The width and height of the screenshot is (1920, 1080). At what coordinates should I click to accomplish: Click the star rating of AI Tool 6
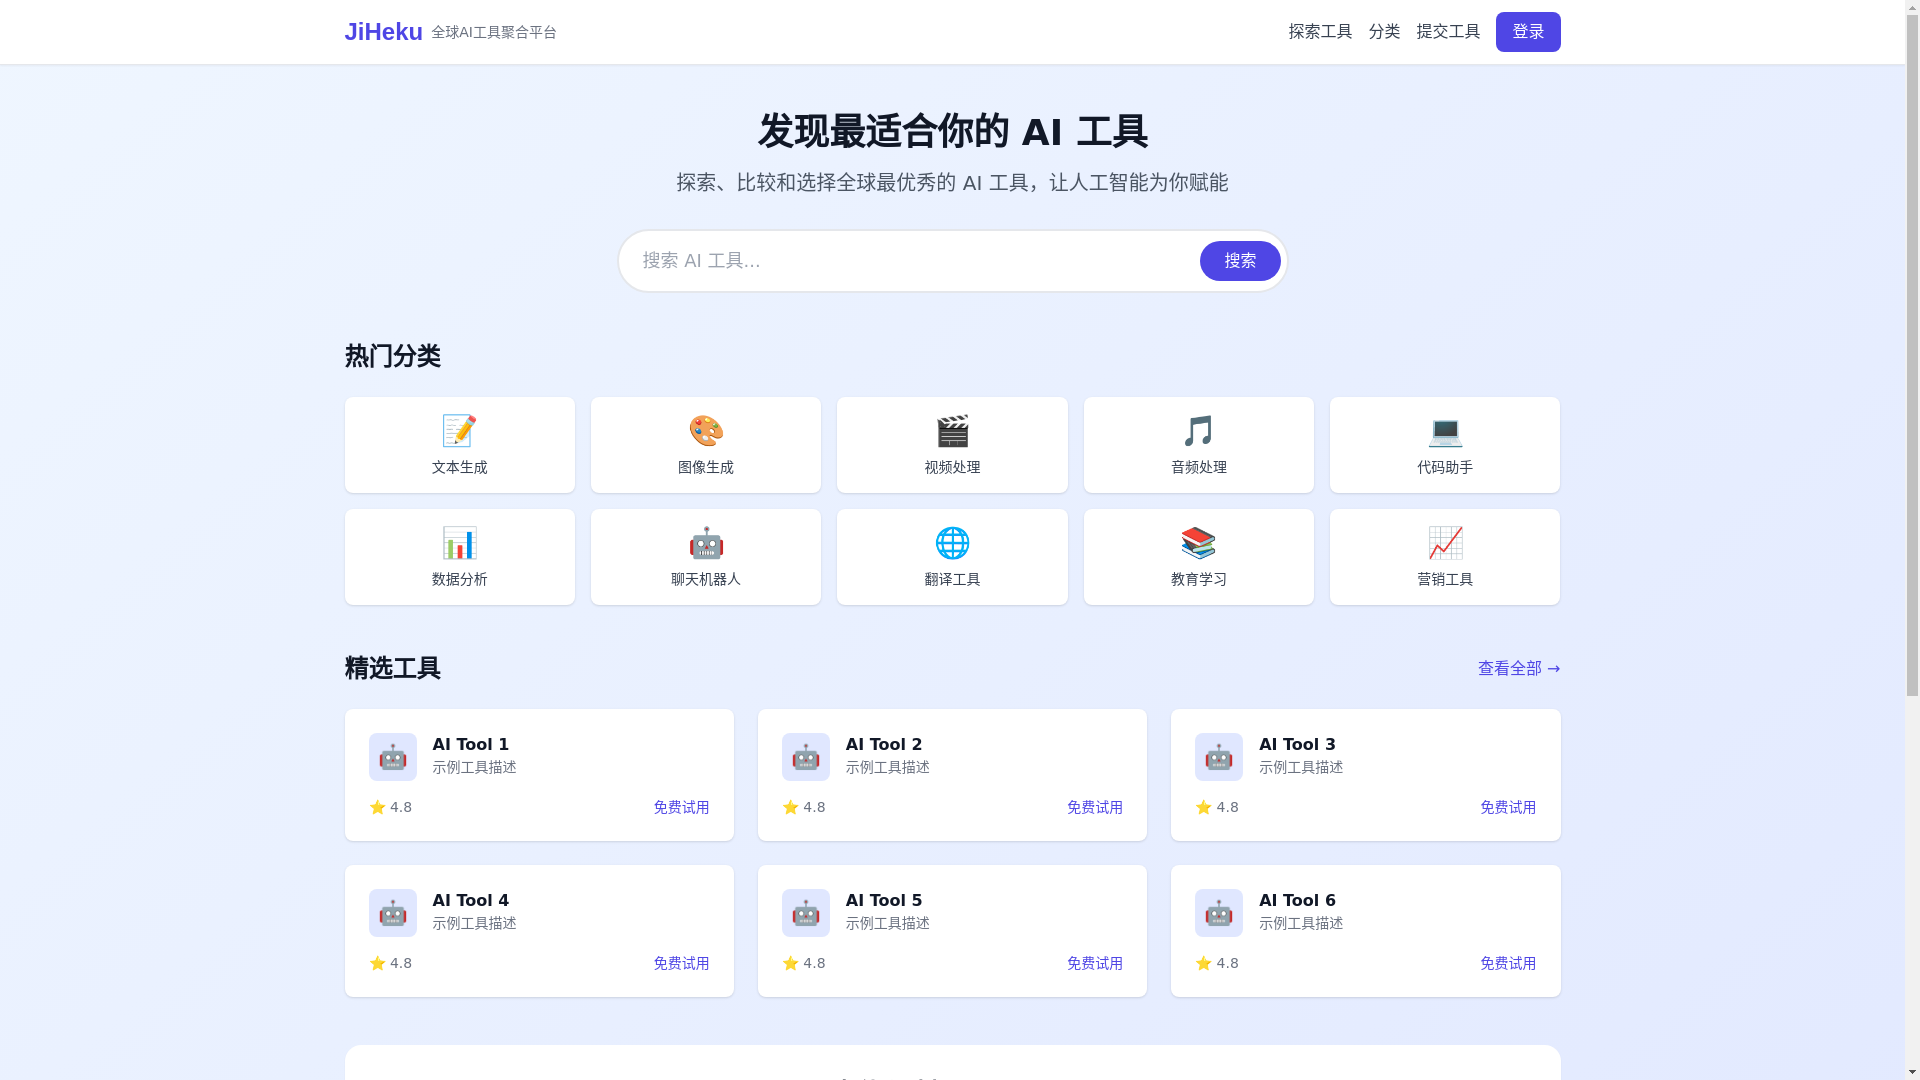pos(1217,963)
